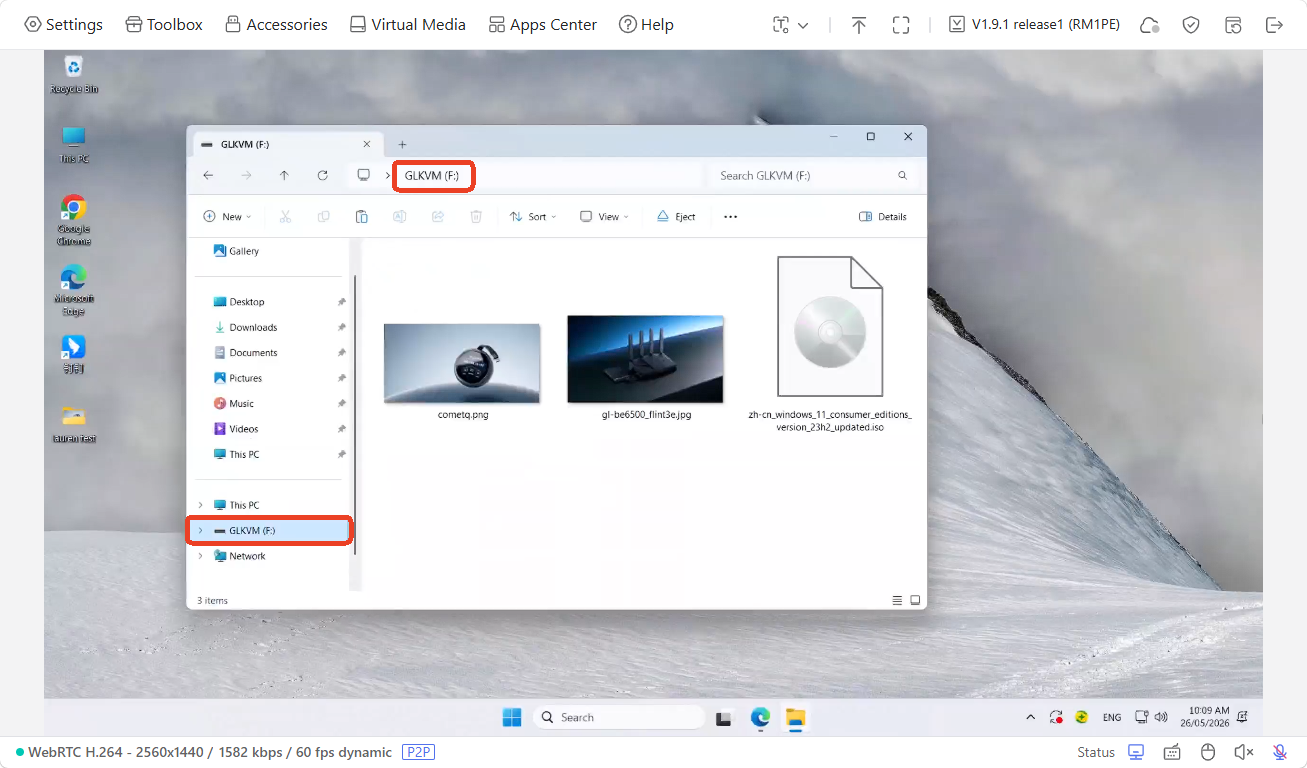Switch to large thumbnails view icon
This screenshot has width=1307, height=768.
(x=915, y=600)
